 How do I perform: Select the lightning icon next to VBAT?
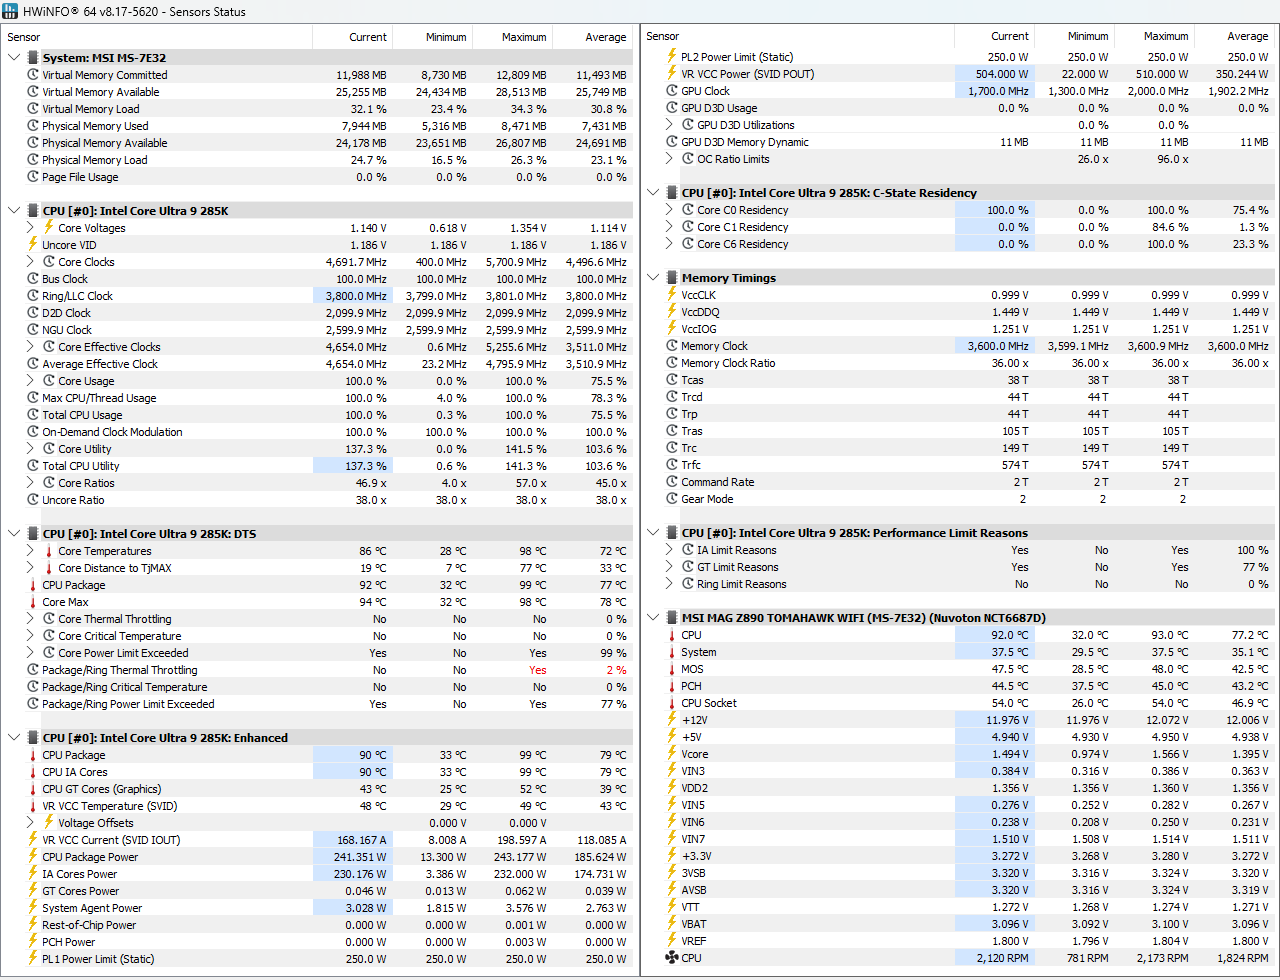pos(672,924)
